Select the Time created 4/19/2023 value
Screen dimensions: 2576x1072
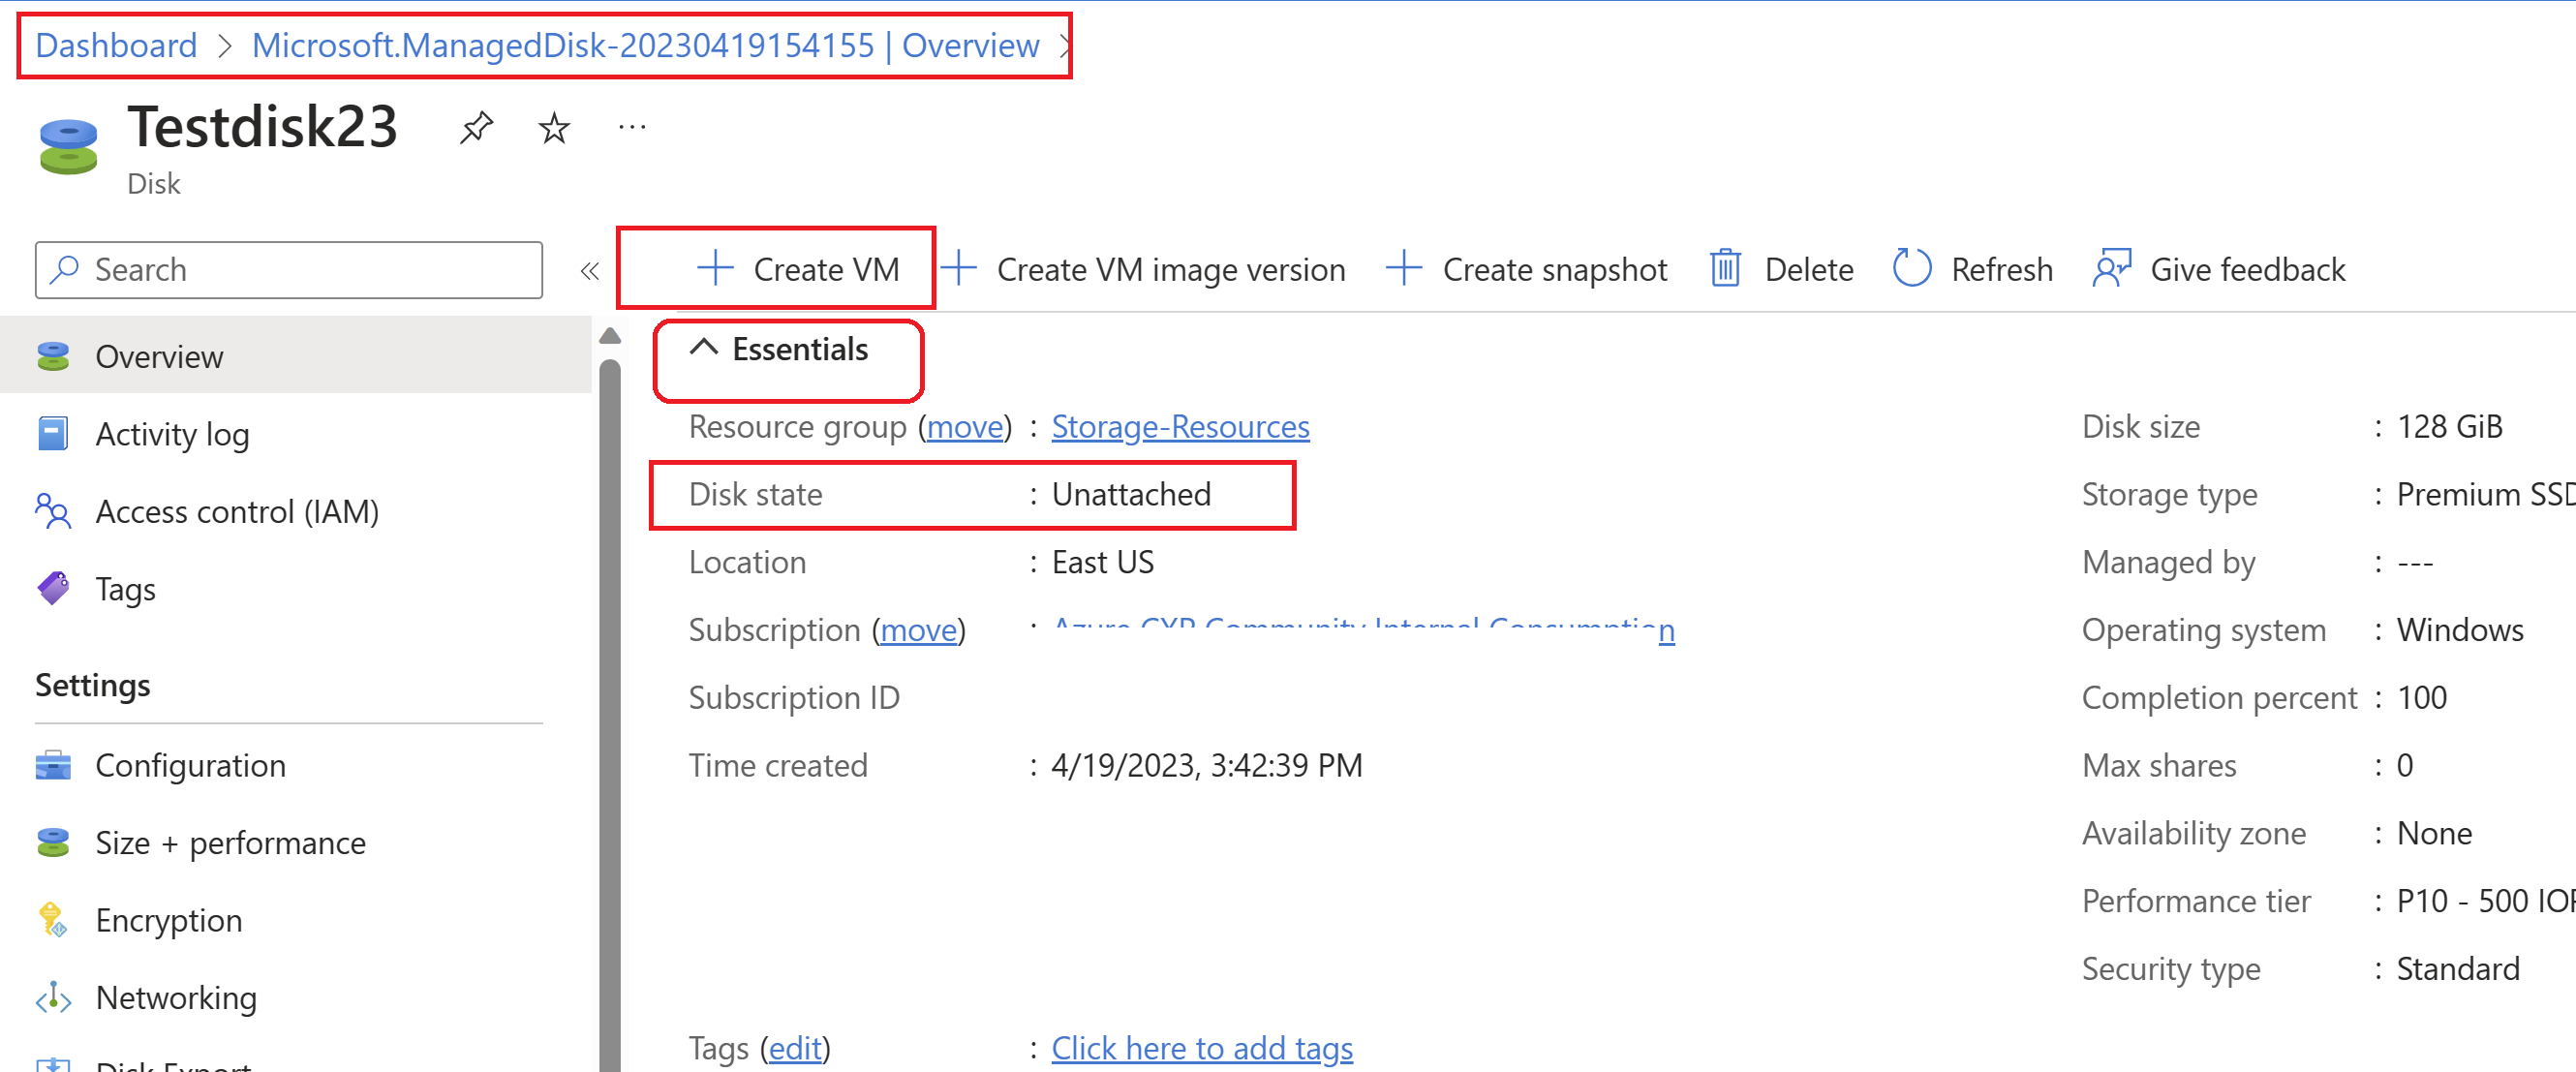[1206, 765]
